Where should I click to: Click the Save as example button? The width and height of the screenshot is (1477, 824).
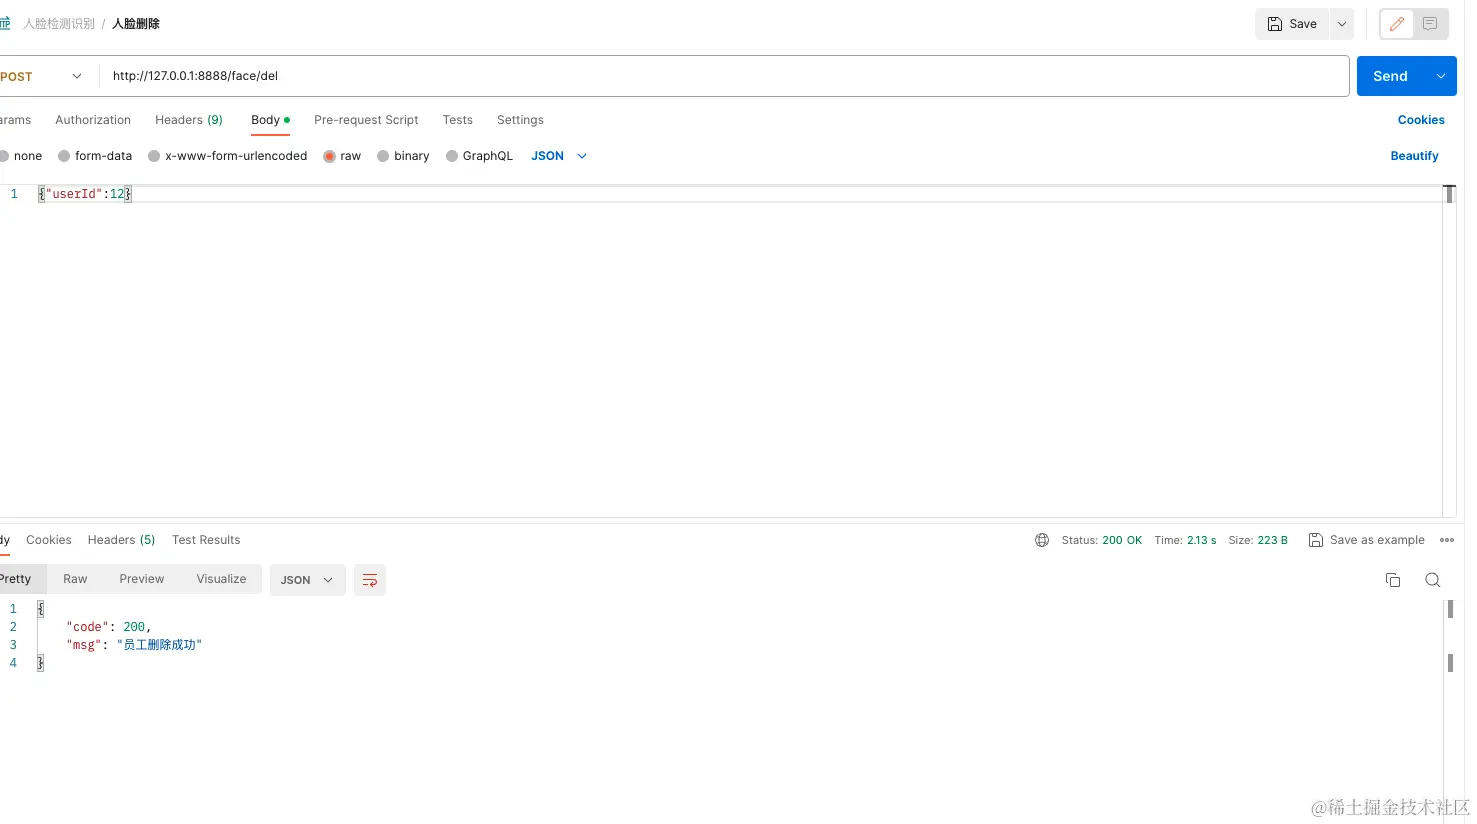tap(1367, 540)
